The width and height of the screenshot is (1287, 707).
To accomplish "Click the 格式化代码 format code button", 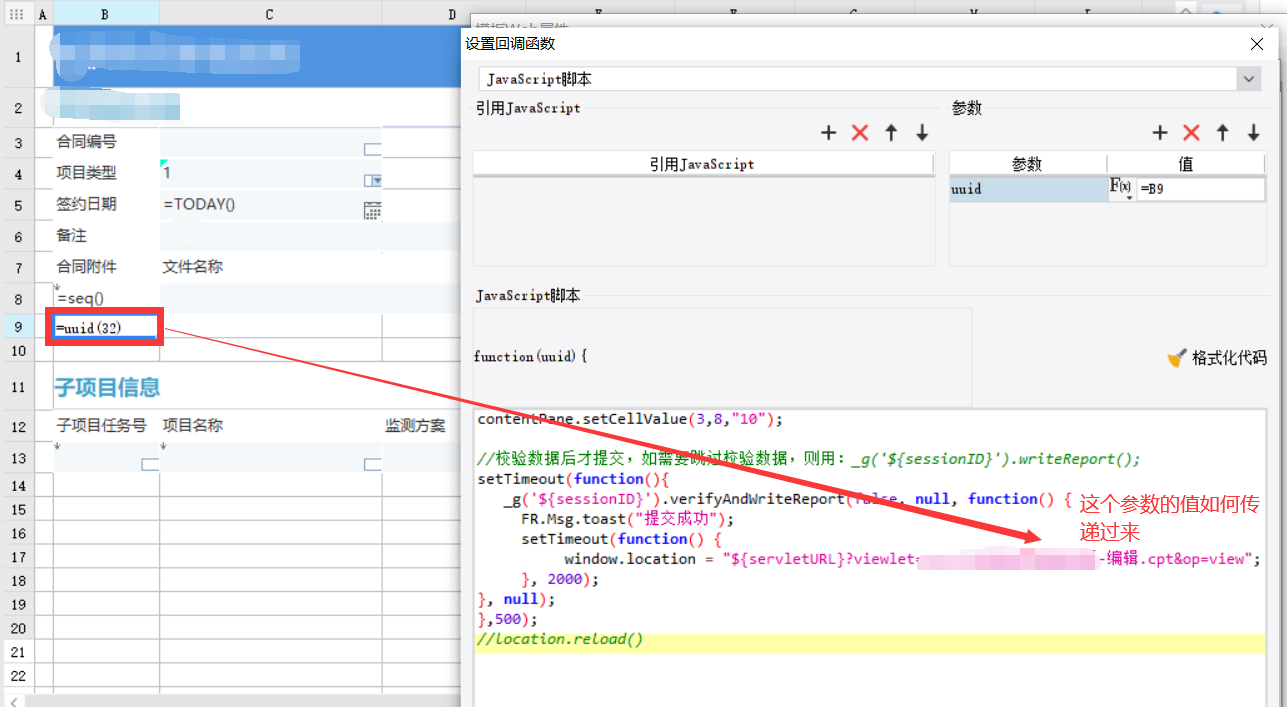I will pos(1217,358).
